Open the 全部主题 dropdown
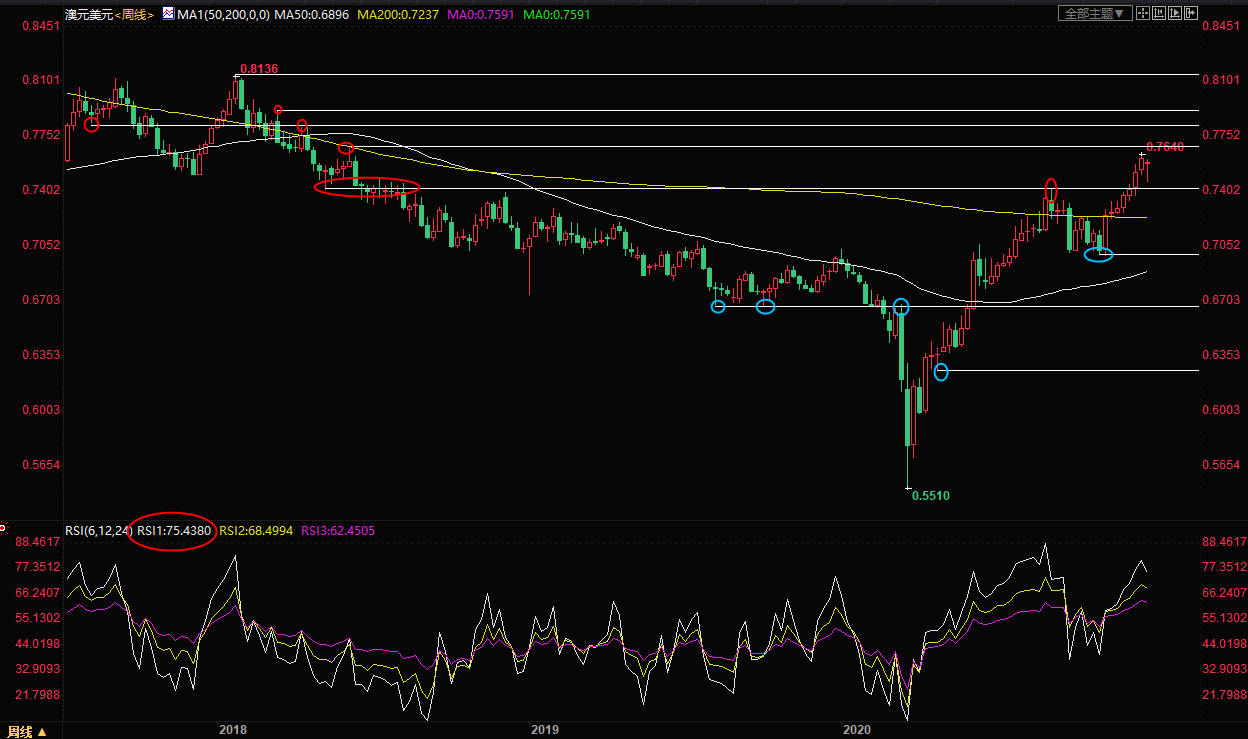The height and width of the screenshot is (739, 1248). pos(1094,13)
